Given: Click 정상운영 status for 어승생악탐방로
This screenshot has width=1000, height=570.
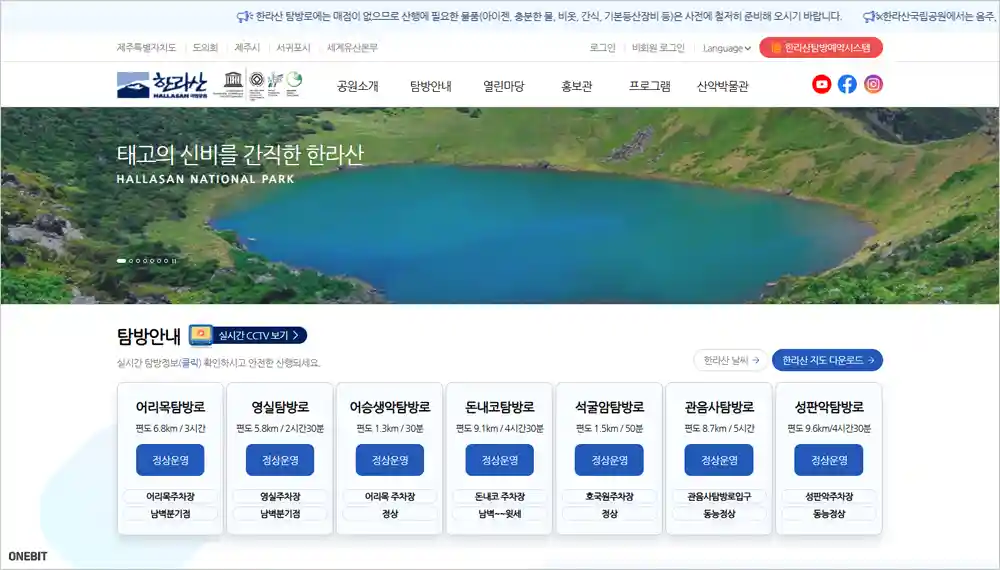Looking at the screenshot, I should [390, 460].
